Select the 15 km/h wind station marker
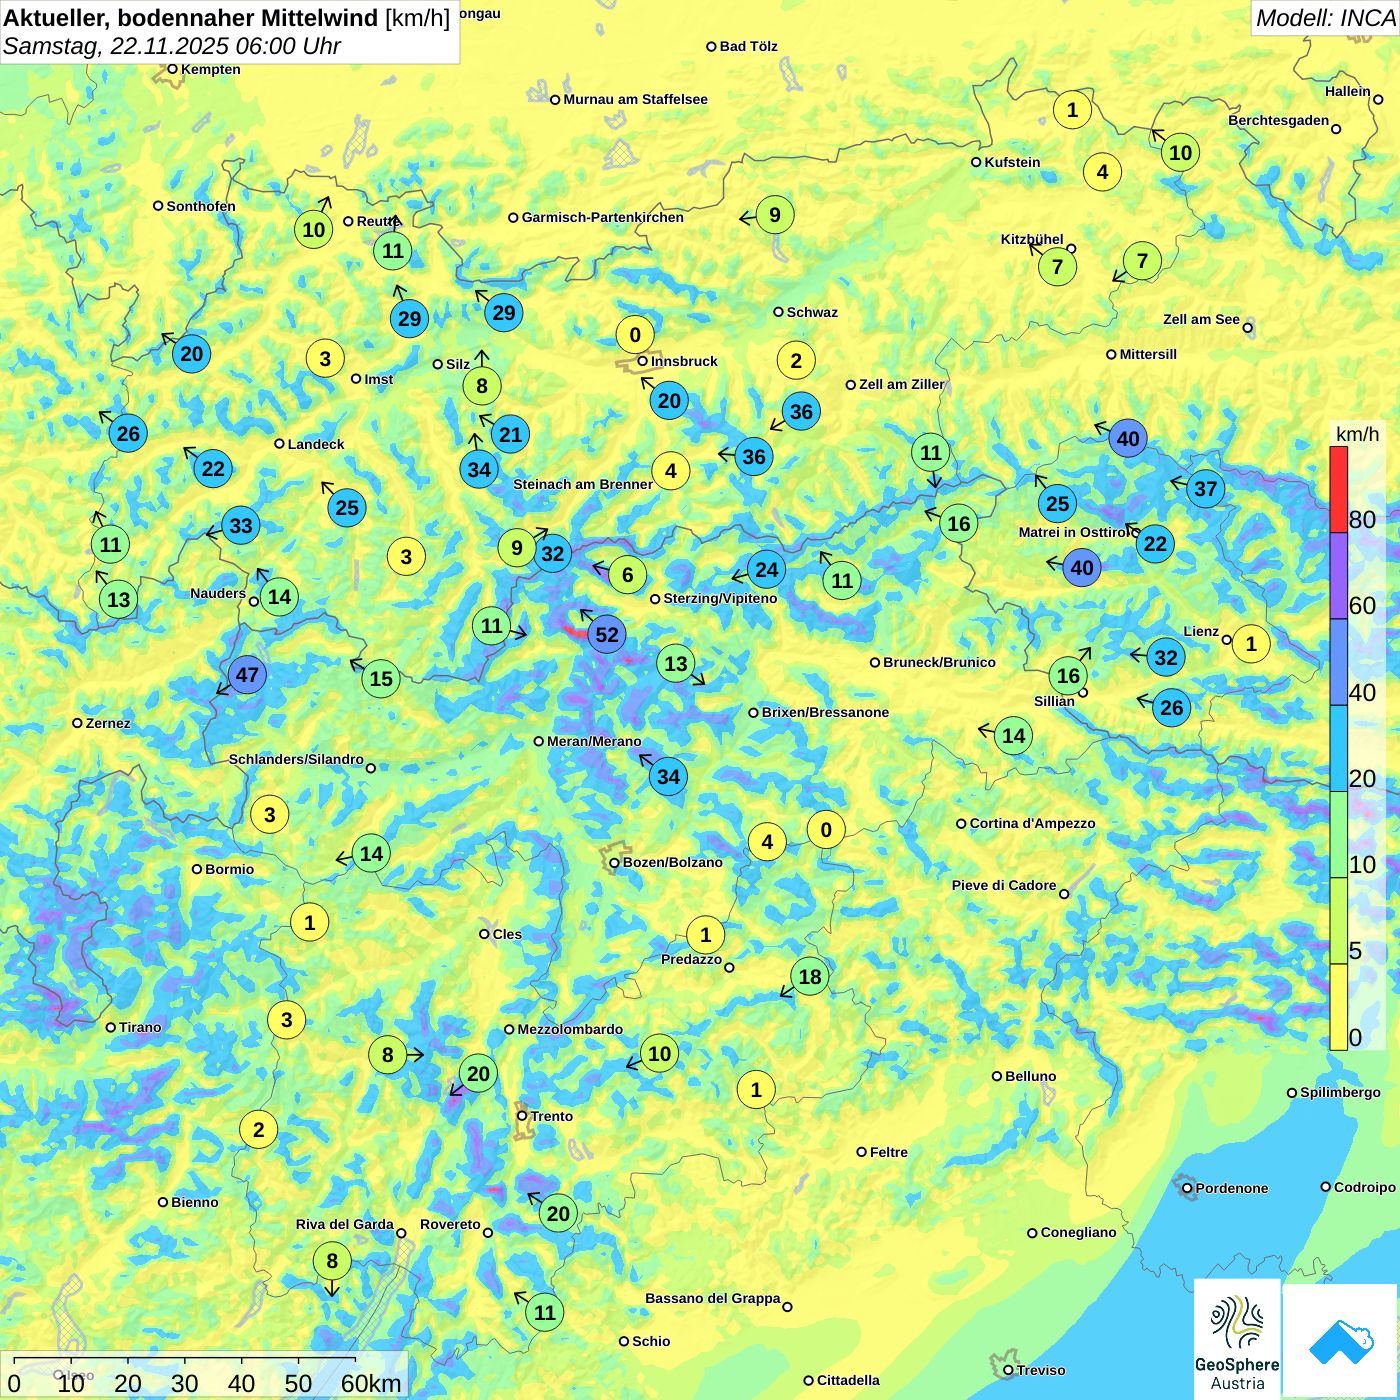 tap(381, 679)
